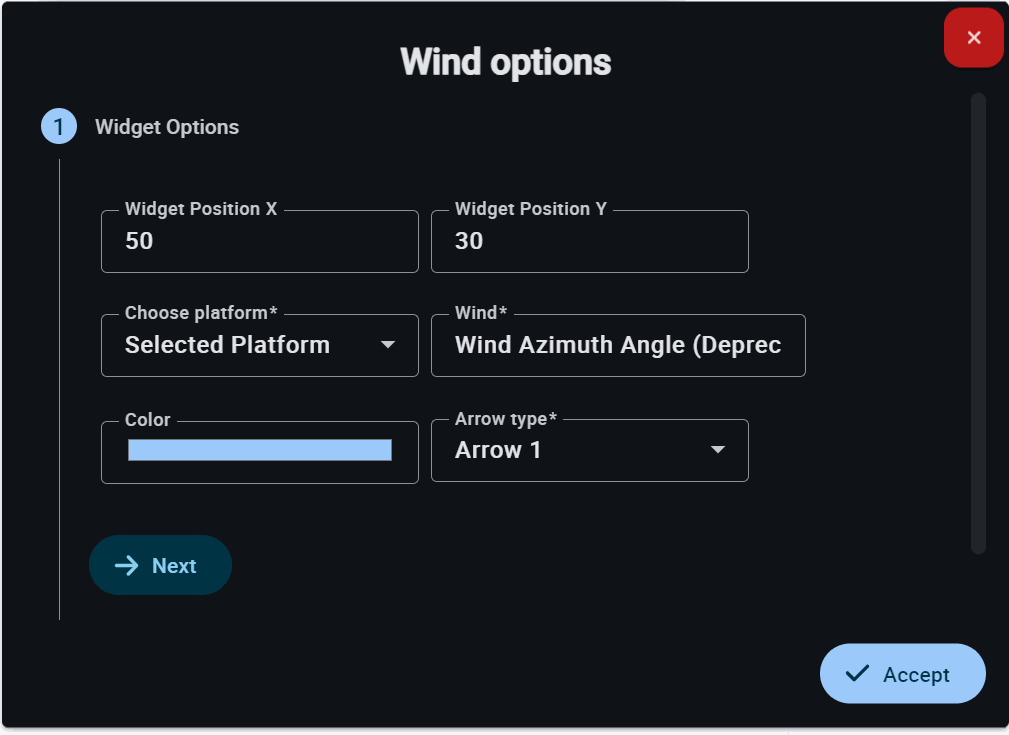Screen dimensions: 1009x735
Task: Click the checkmark icon on Accept
Action: coord(857,674)
